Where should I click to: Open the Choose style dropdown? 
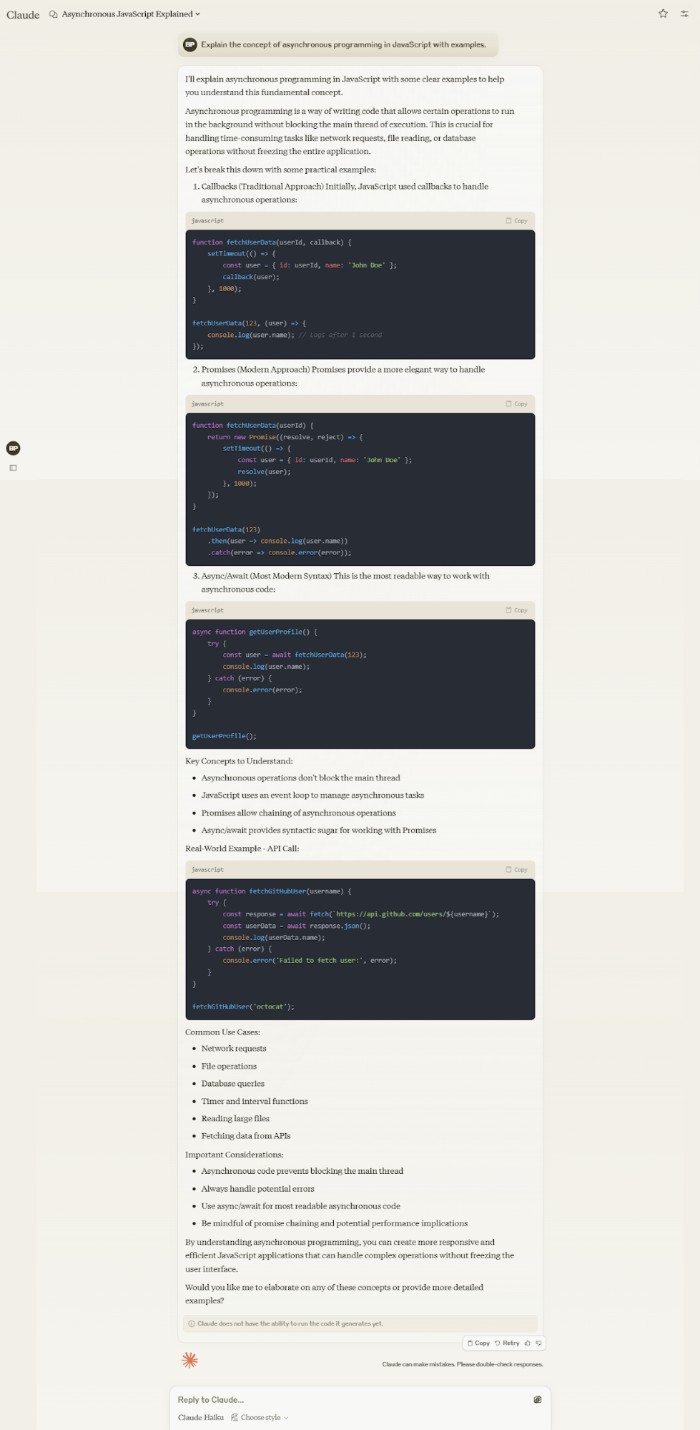260,1418
